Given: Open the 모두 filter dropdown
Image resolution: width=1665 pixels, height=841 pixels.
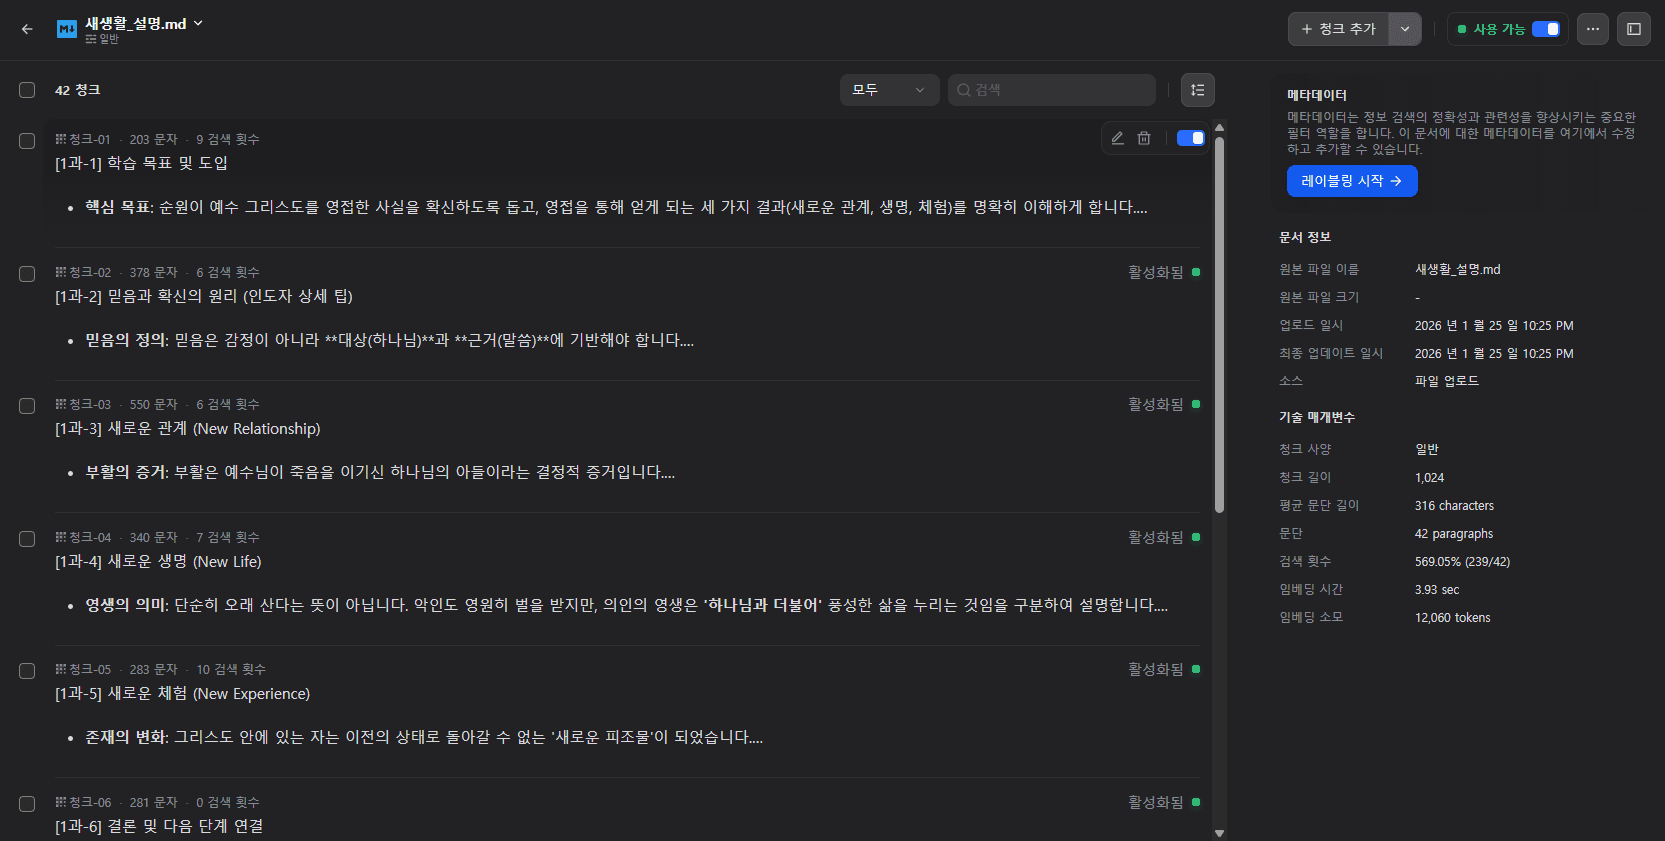Looking at the screenshot, I should pyautogui.click(x=889, y=90).
